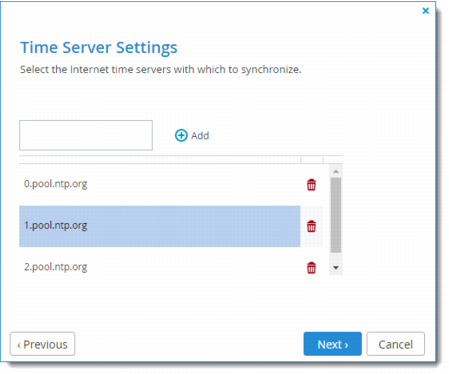This screenshot has width=449, height=374.
Task: Click scrollbar track below the thumb
Action: pos(336,257)
